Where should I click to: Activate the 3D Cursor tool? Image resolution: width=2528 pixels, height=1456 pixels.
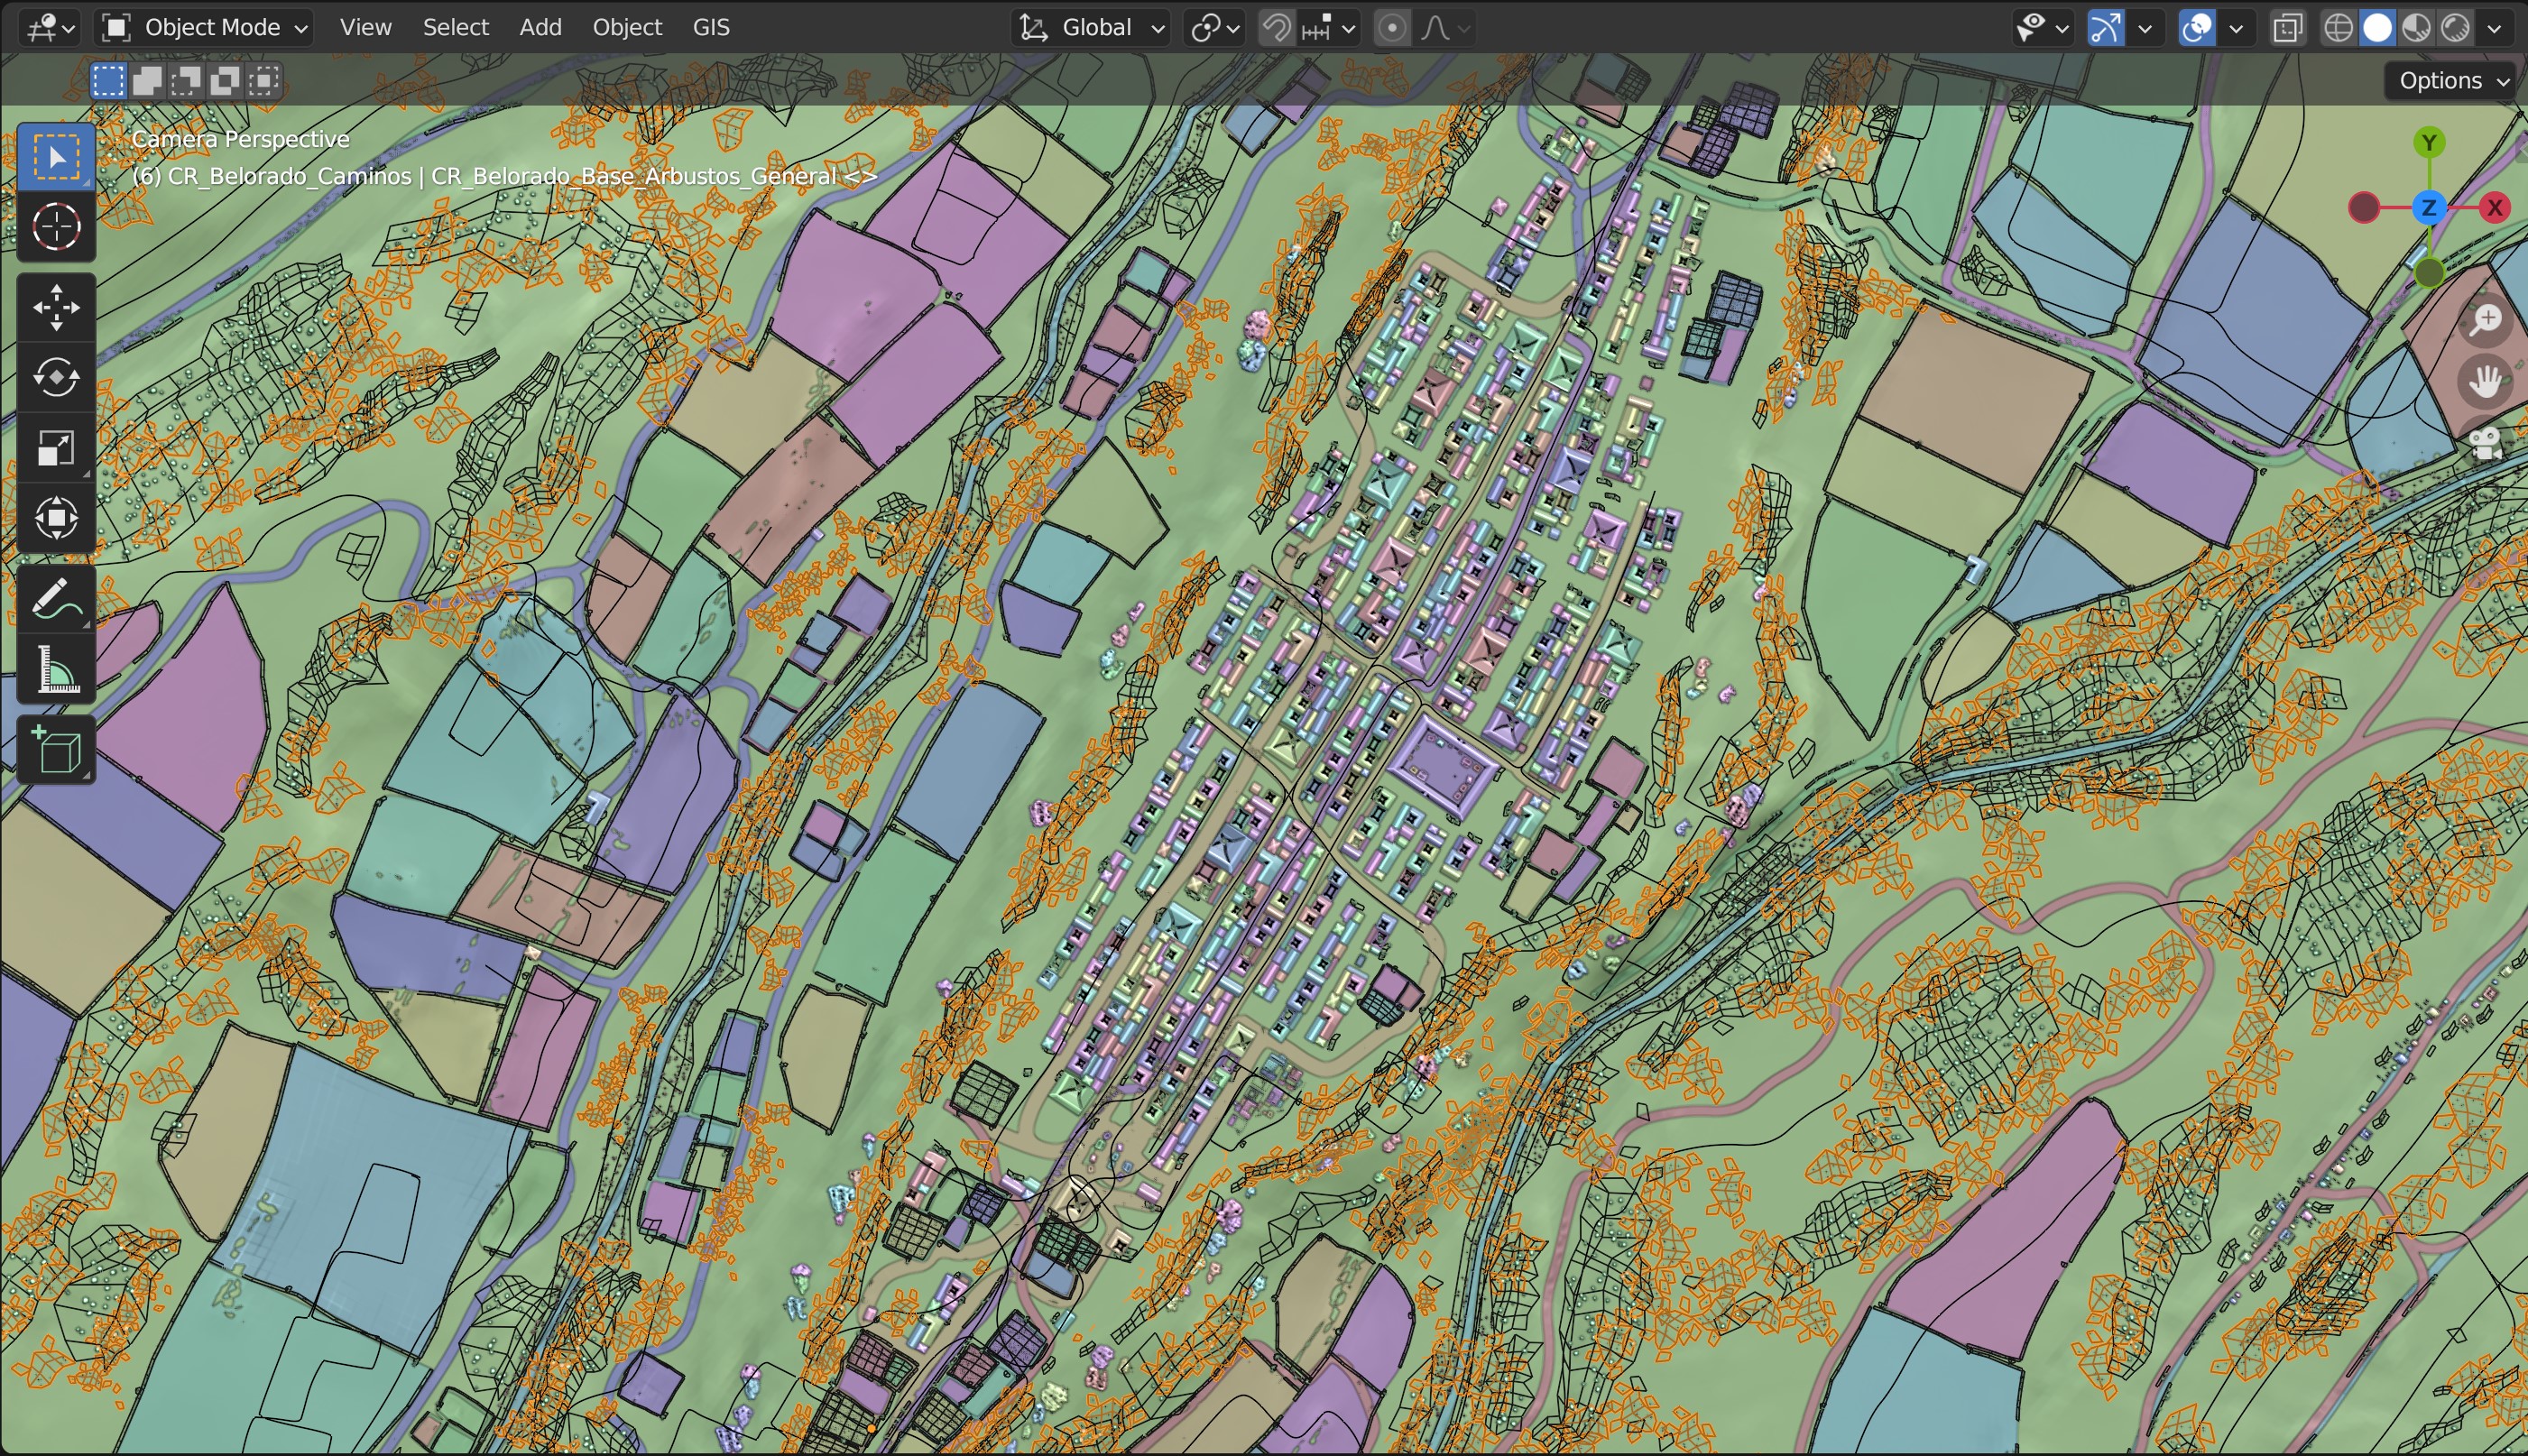pos(56,227)
